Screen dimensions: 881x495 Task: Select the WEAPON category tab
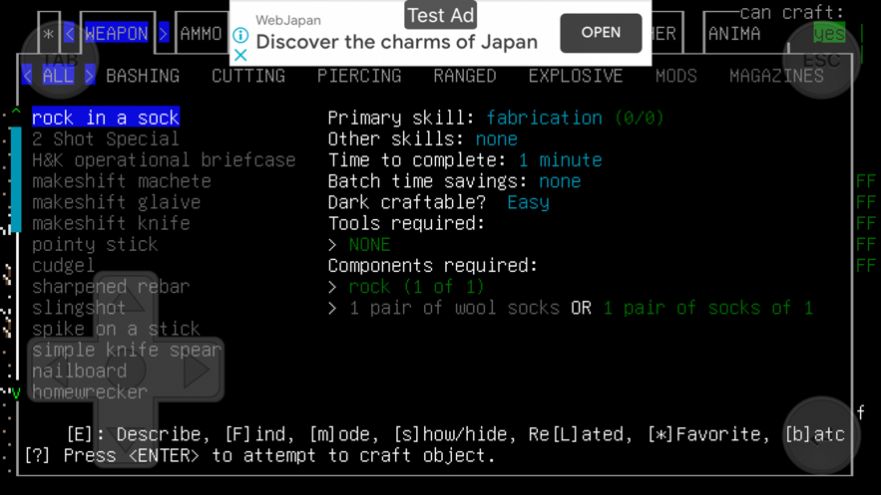tap(116, 34)
